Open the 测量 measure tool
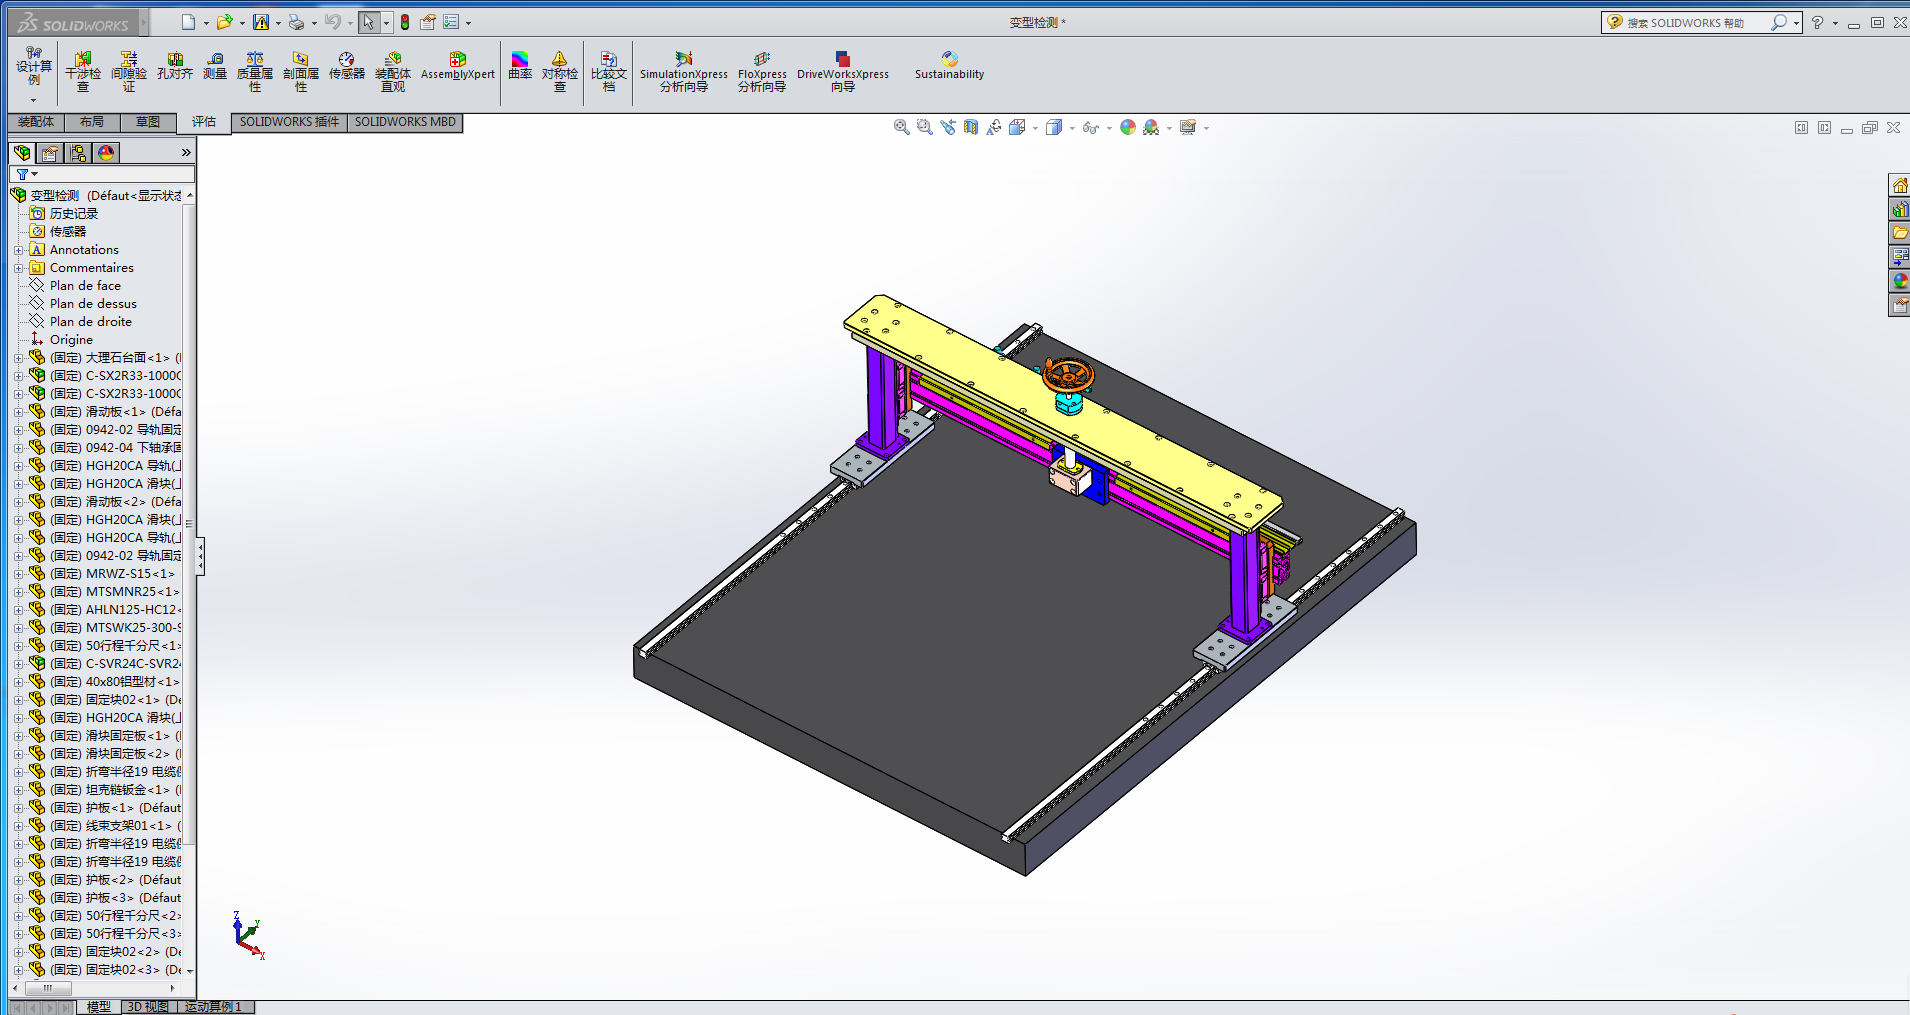The width and height of the screenshot is (1910, 1015). click(x=215, y=66)
